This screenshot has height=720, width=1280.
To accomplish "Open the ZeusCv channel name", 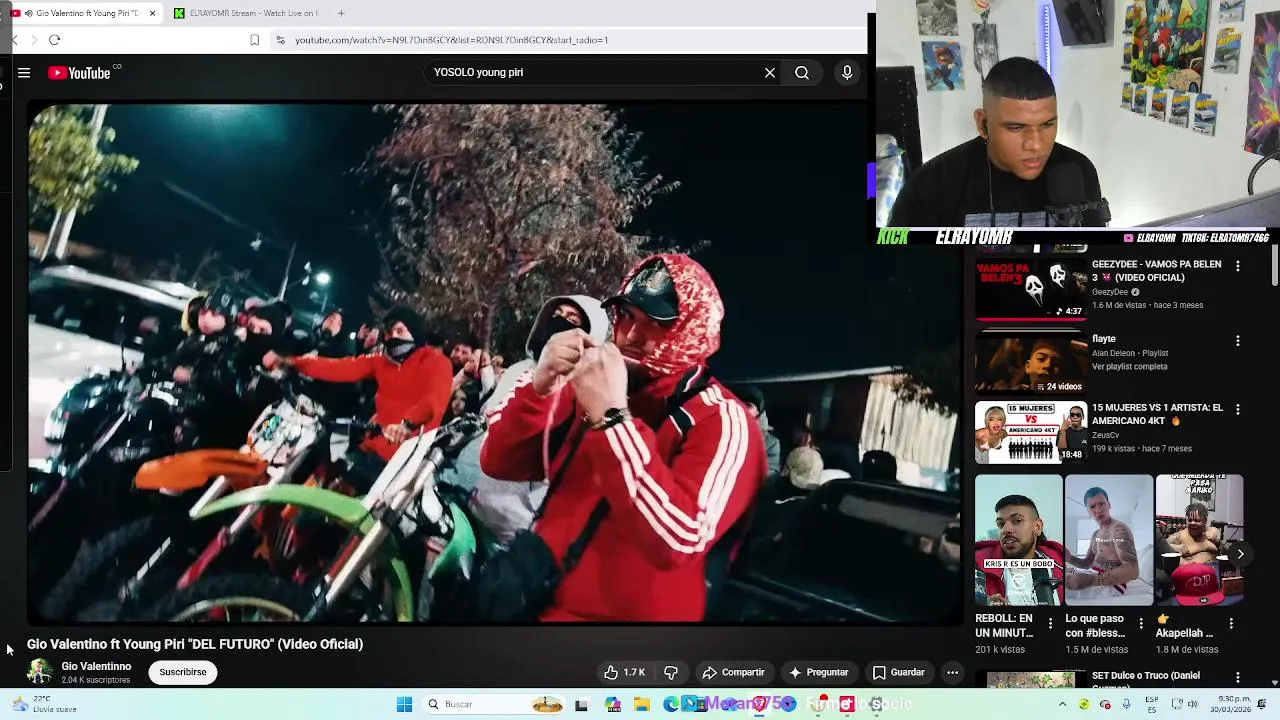I will point(1105,436).
